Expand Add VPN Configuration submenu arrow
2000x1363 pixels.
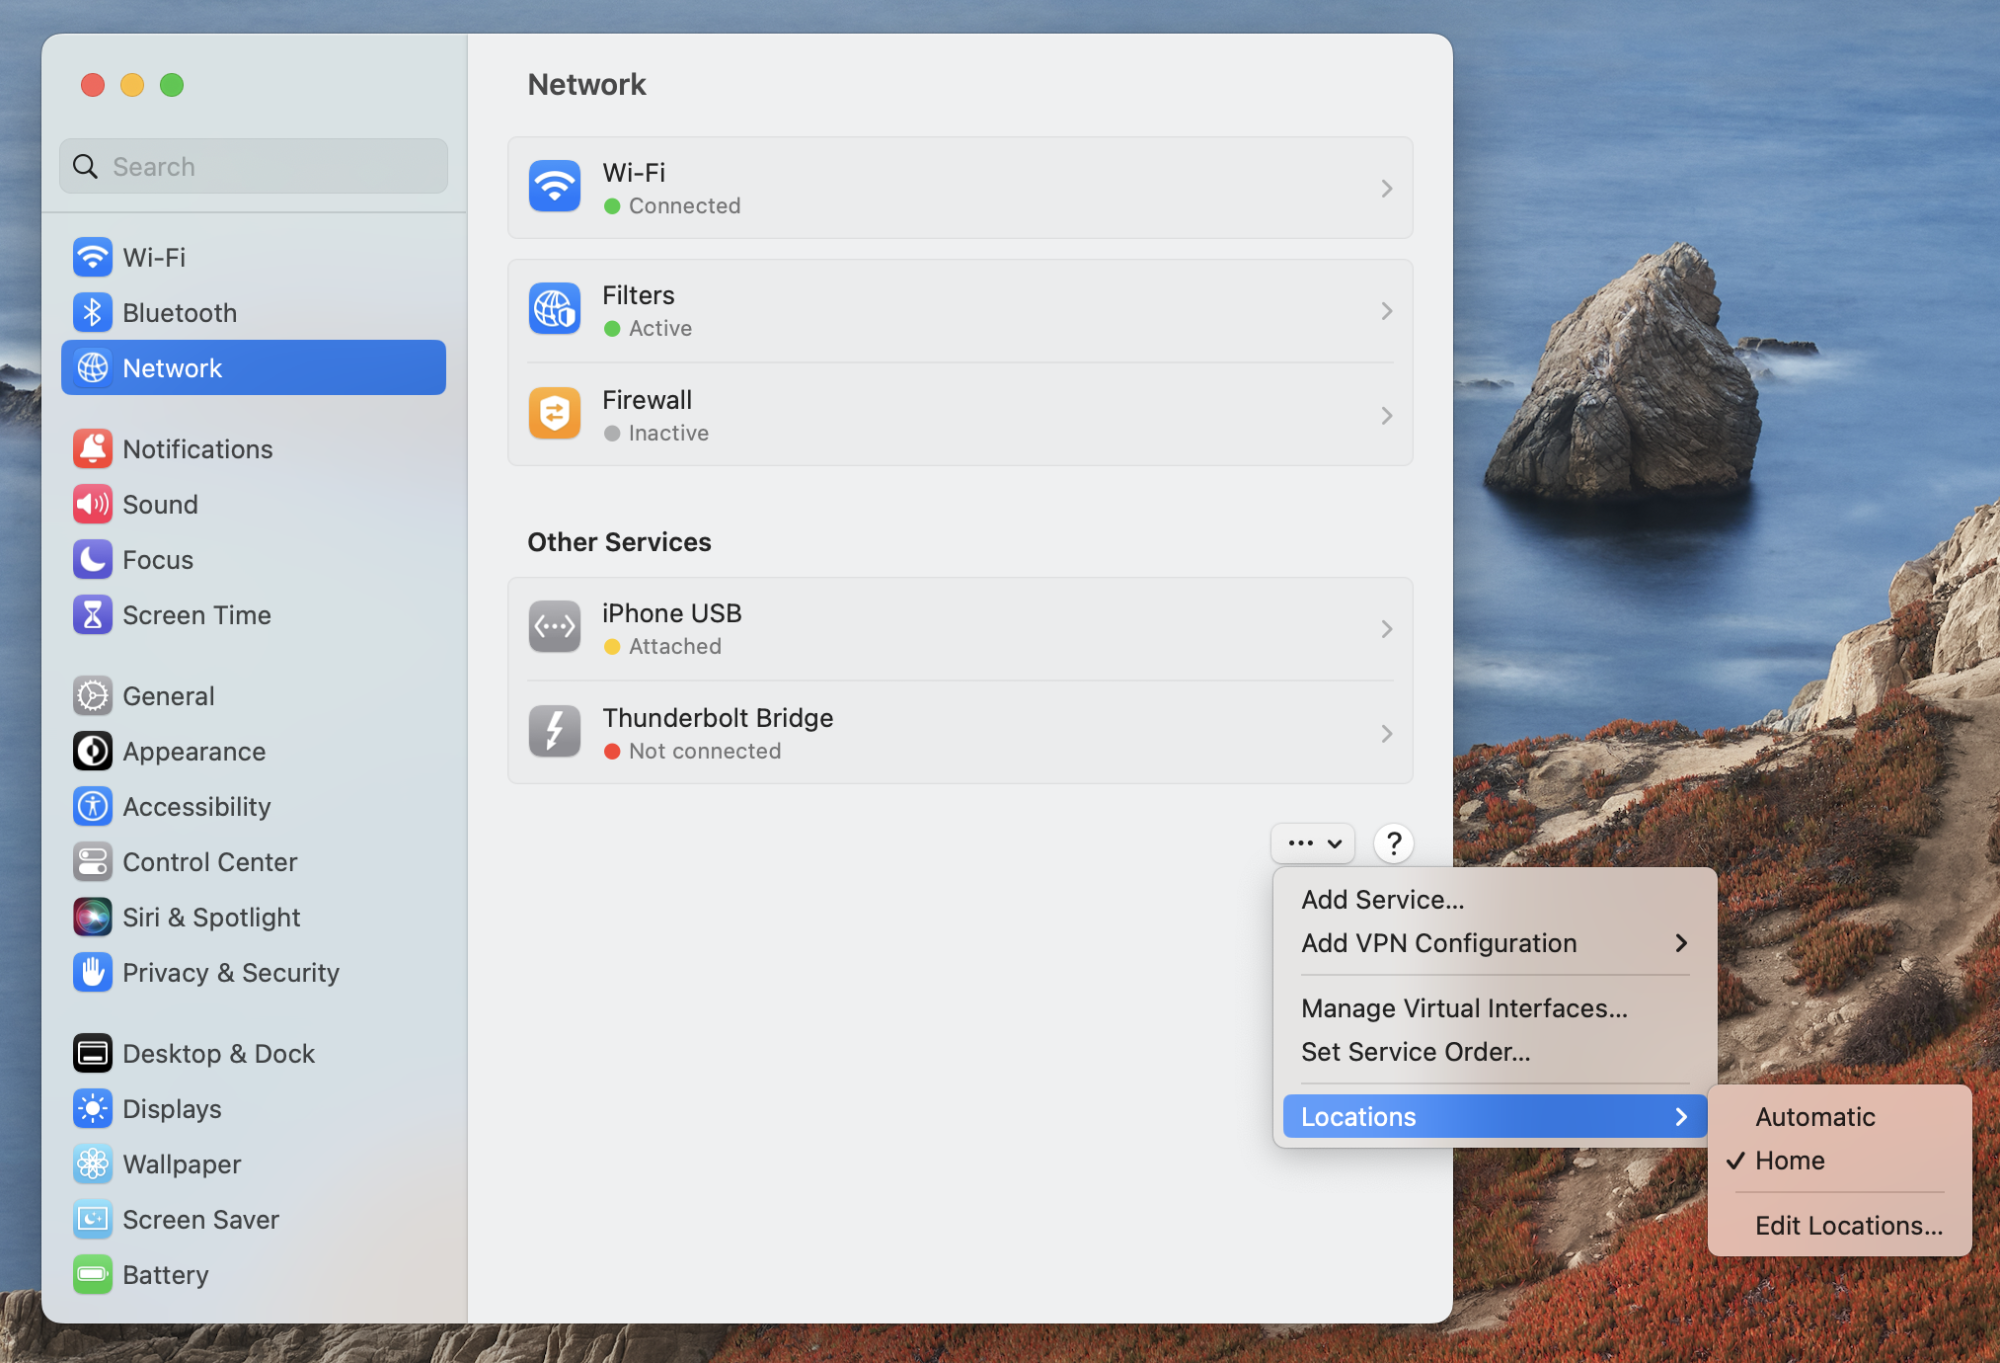[x=1681, y=943]
